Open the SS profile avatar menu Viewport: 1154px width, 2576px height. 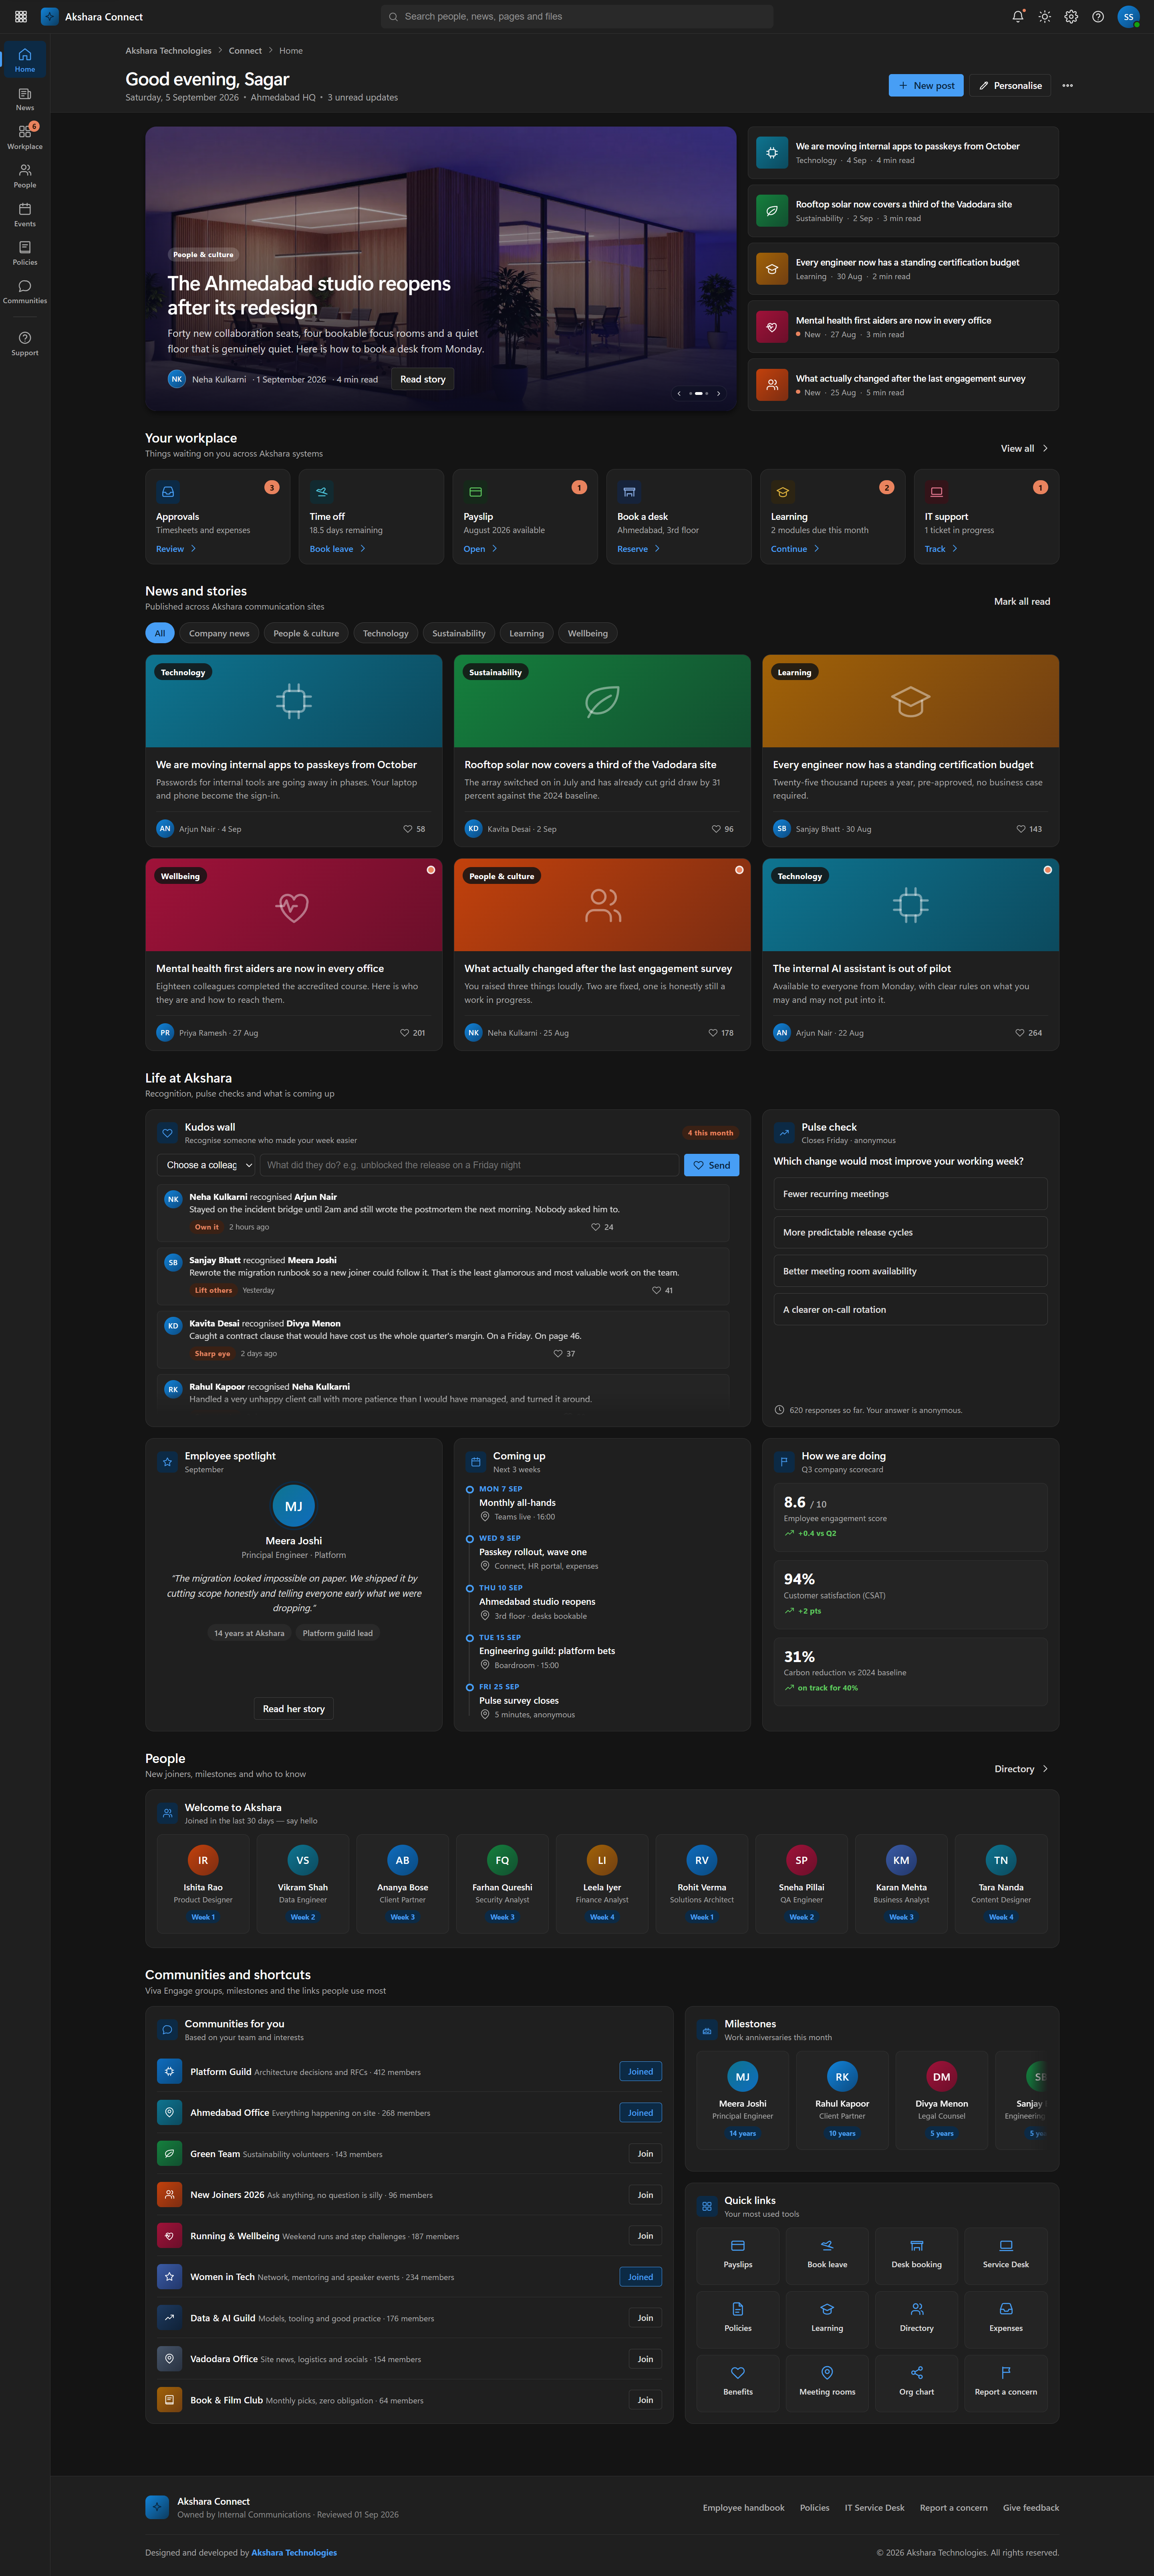point(1128,17)
